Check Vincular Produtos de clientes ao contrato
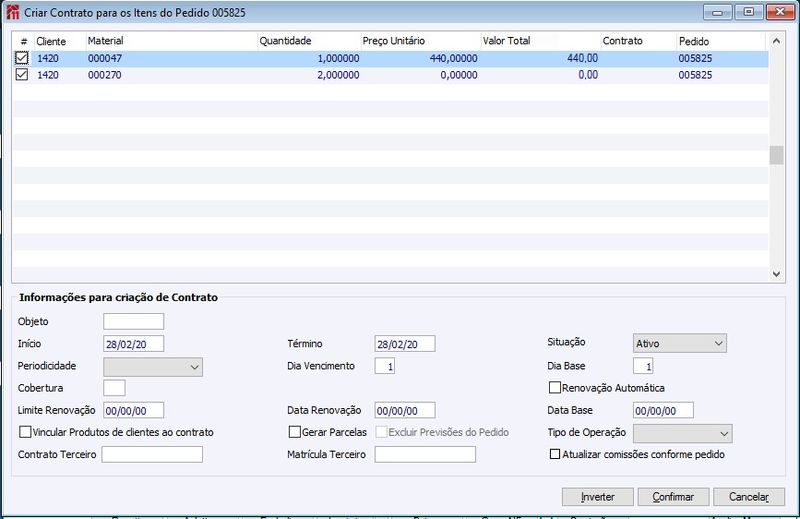The width and height of the screenshot is (800, 519). pyautogui.click(x=25, y=432)
